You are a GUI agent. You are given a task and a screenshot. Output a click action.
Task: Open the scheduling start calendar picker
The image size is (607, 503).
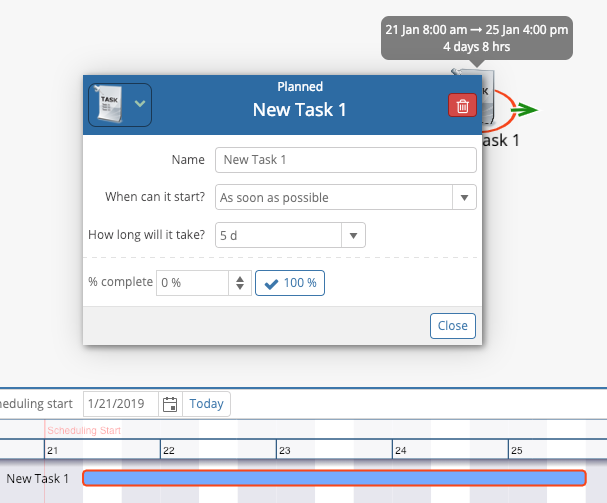170,404
